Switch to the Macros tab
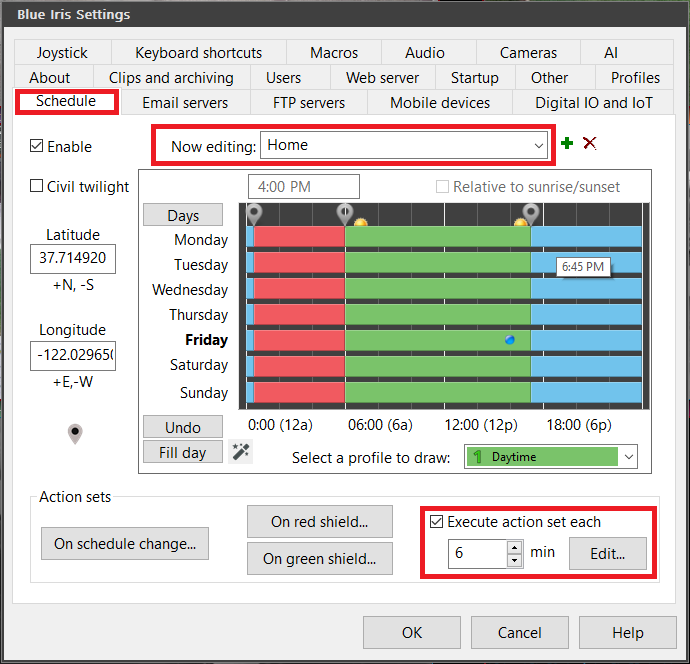690x664 pixels. point(334,53)
